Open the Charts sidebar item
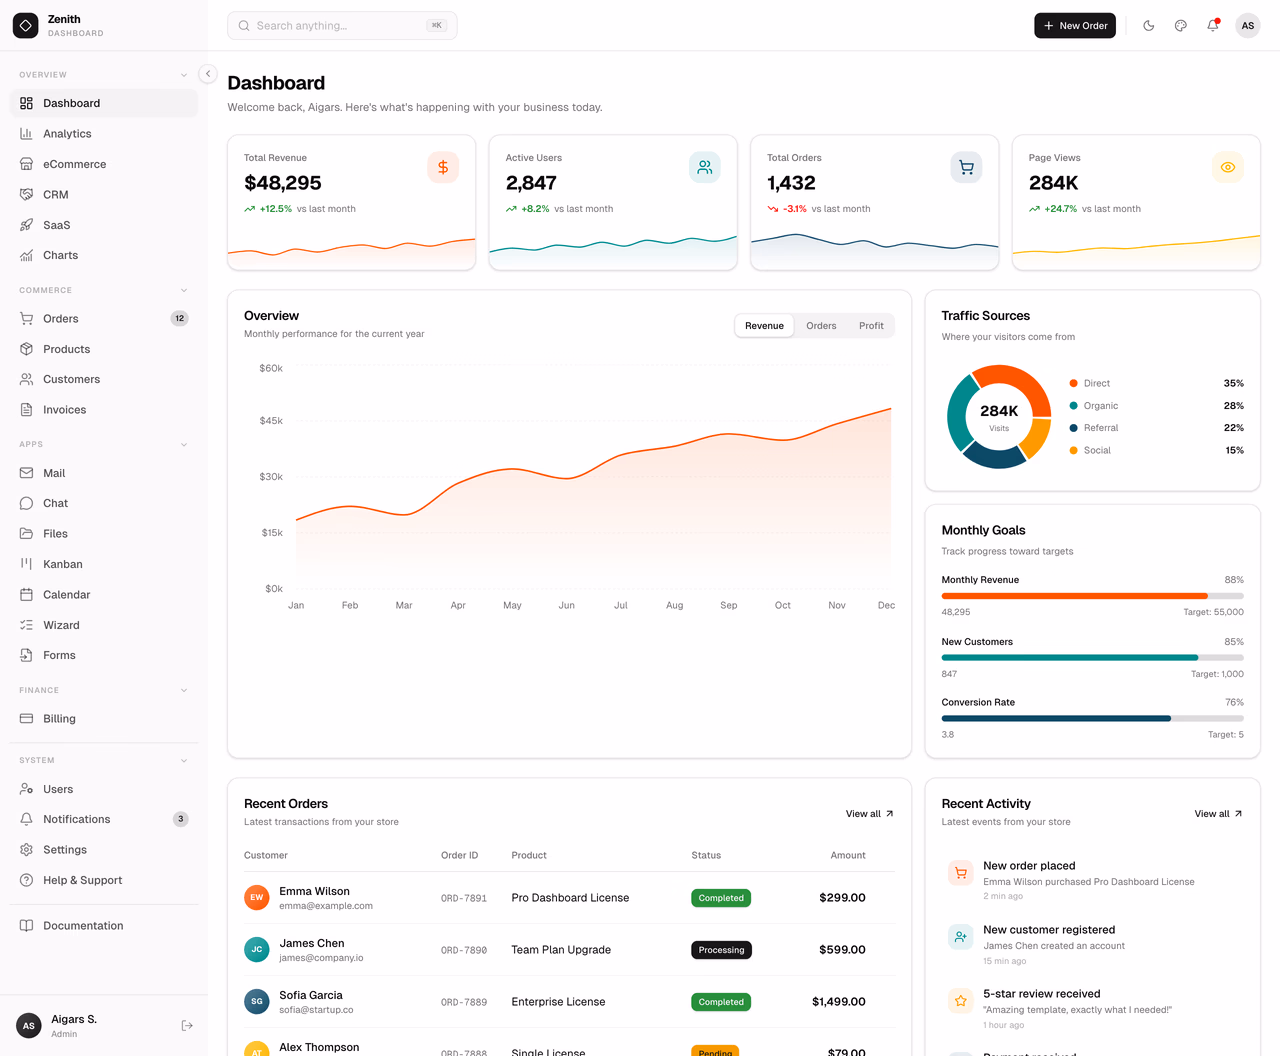Viewport: 1280px width, 1056px height. tap(104, 255)
